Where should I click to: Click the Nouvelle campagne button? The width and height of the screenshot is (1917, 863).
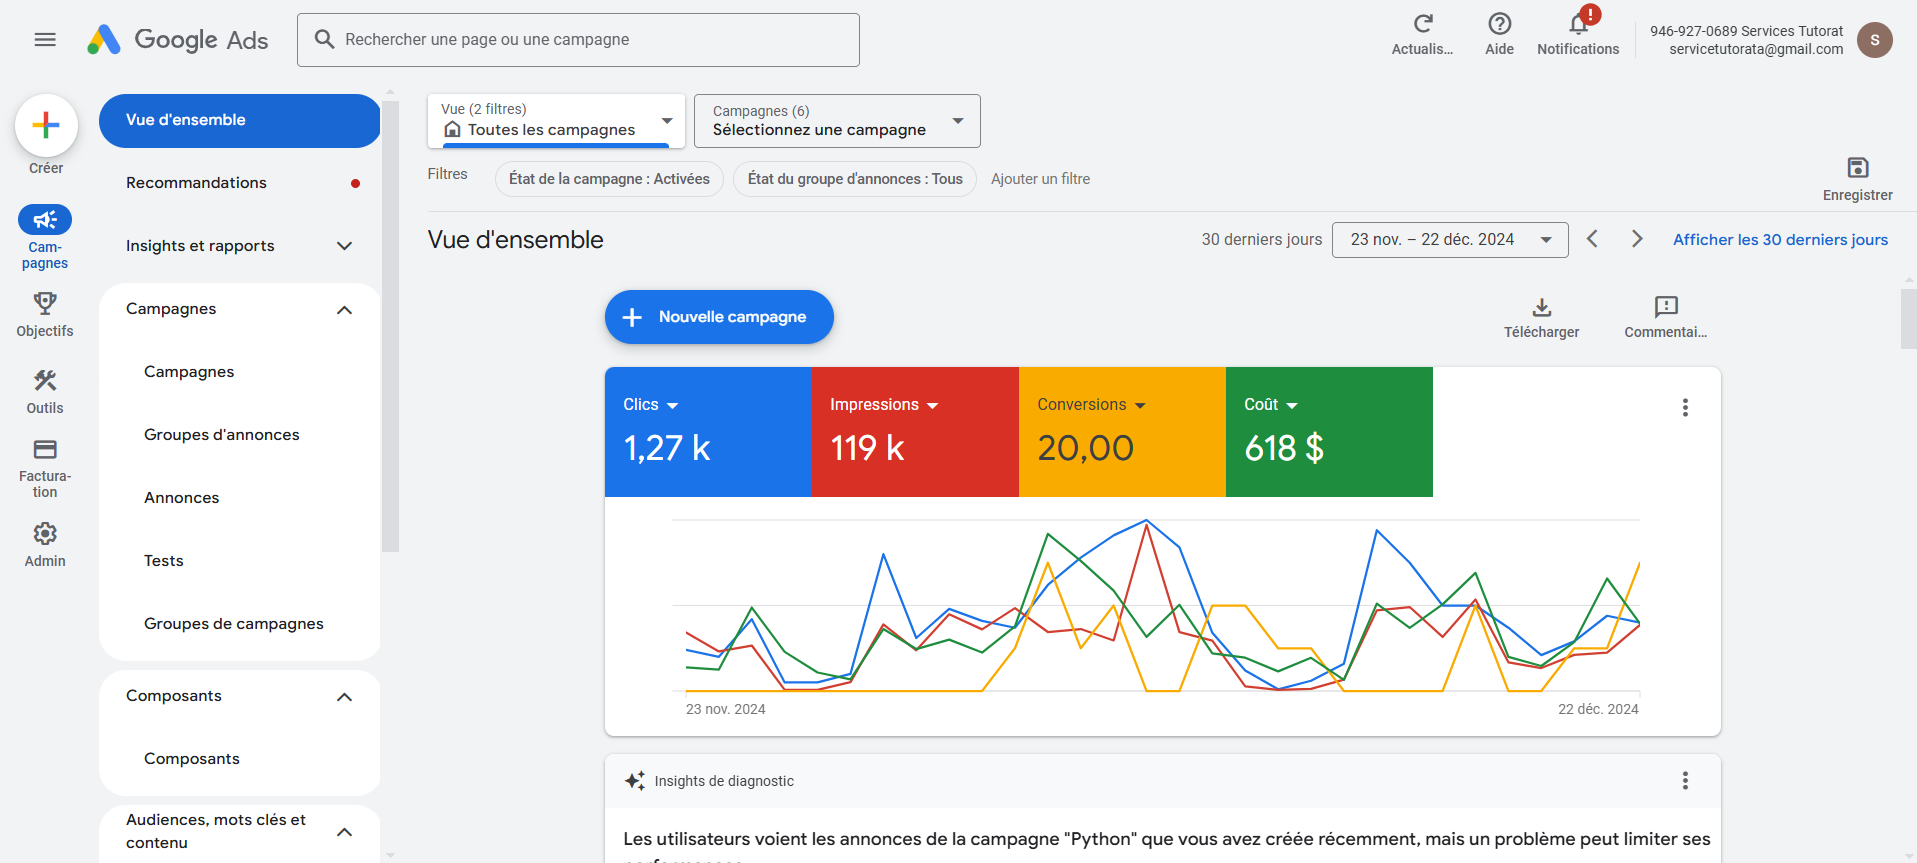pos(719,317)
